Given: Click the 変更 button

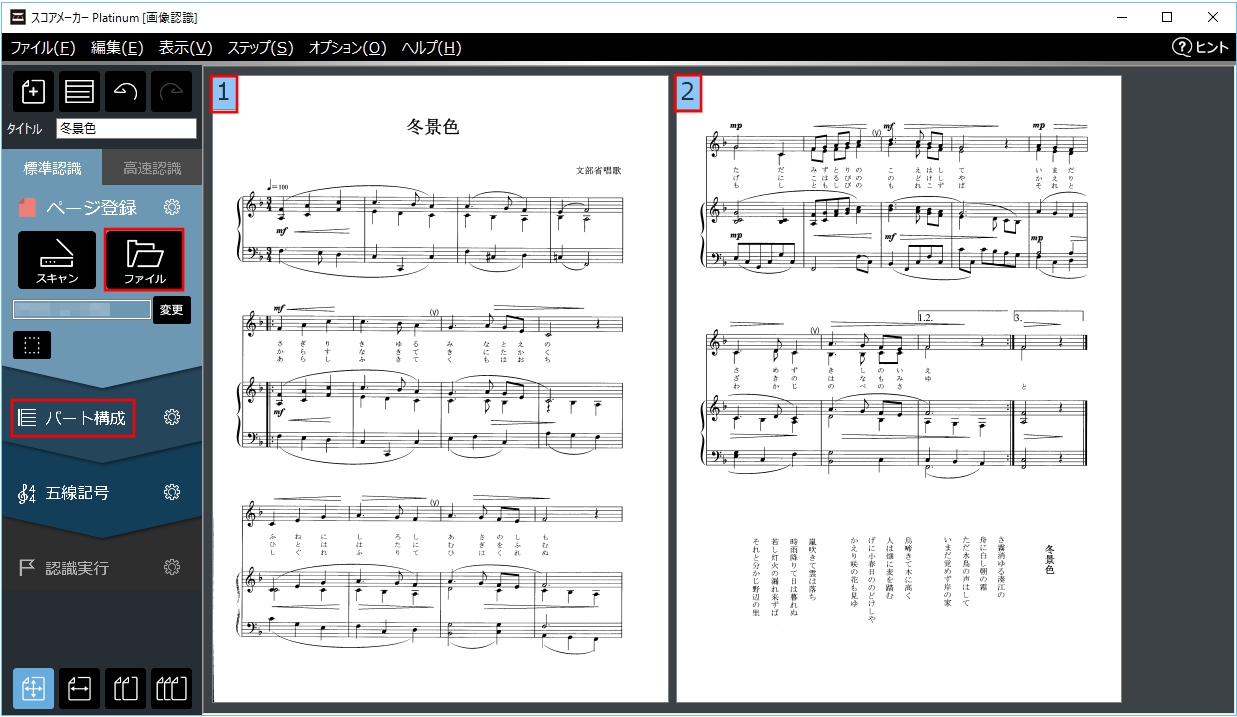Looking at the screenshot, I should tap(172, 310).
